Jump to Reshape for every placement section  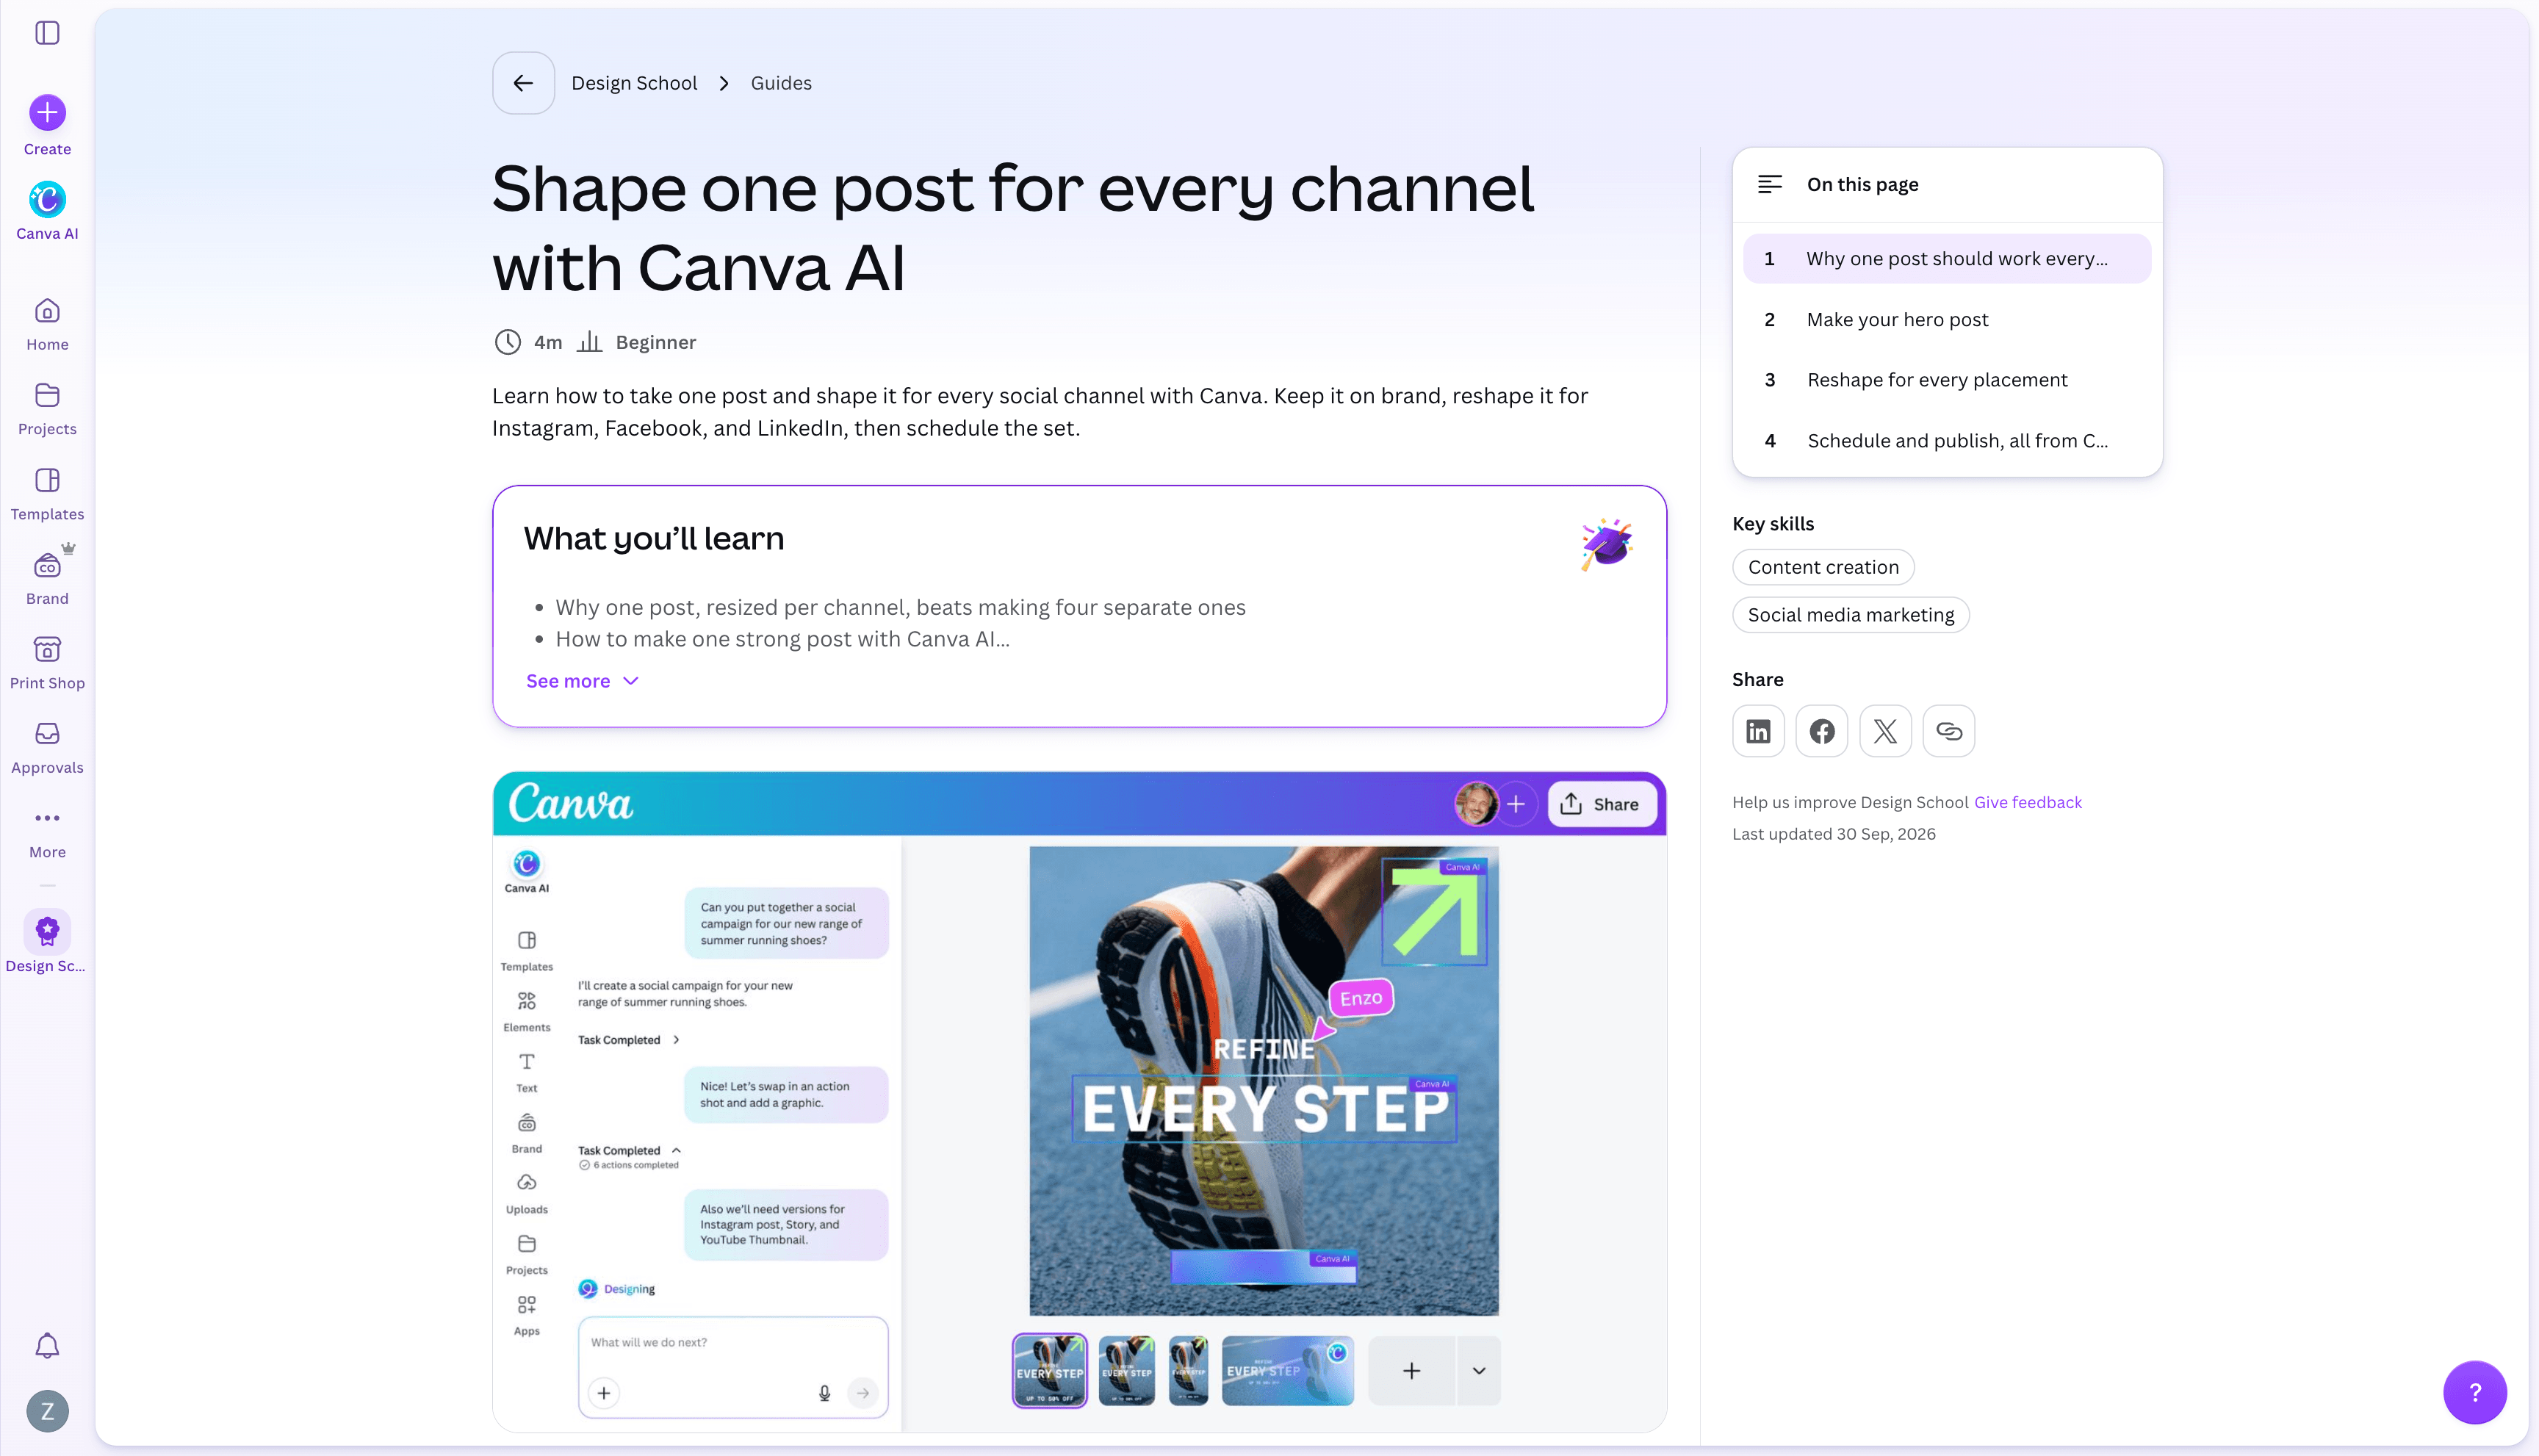click(x=1946, y=380)
